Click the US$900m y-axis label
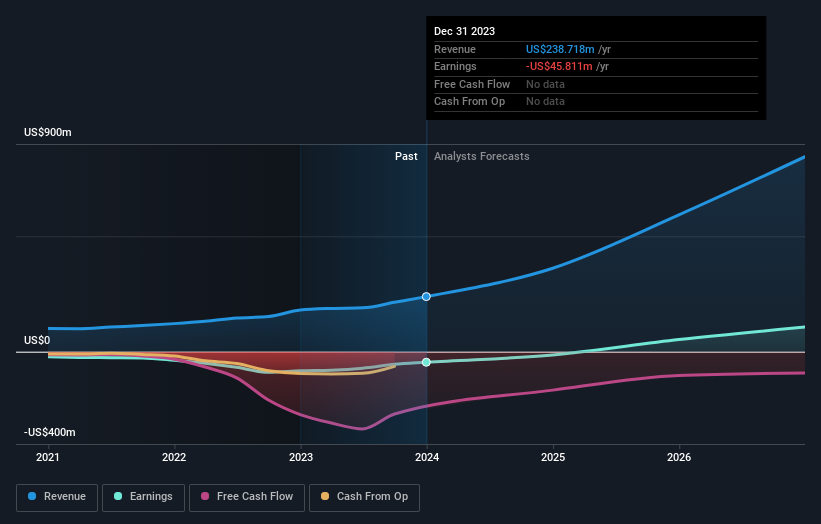This screenshot has height=524, width=821. (48, 132)
